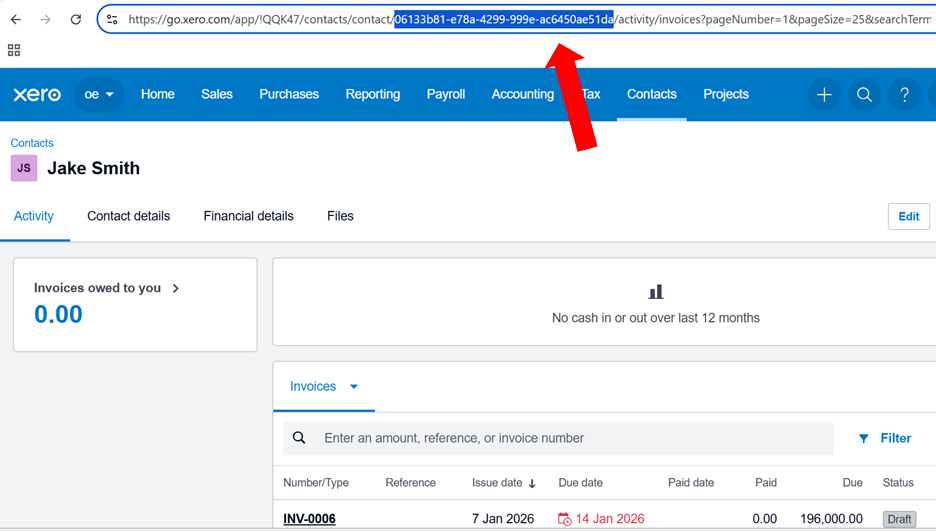This screenshot has height=532, width=936.
Task: Click the invoice search input field
Action: pos(570,438)
